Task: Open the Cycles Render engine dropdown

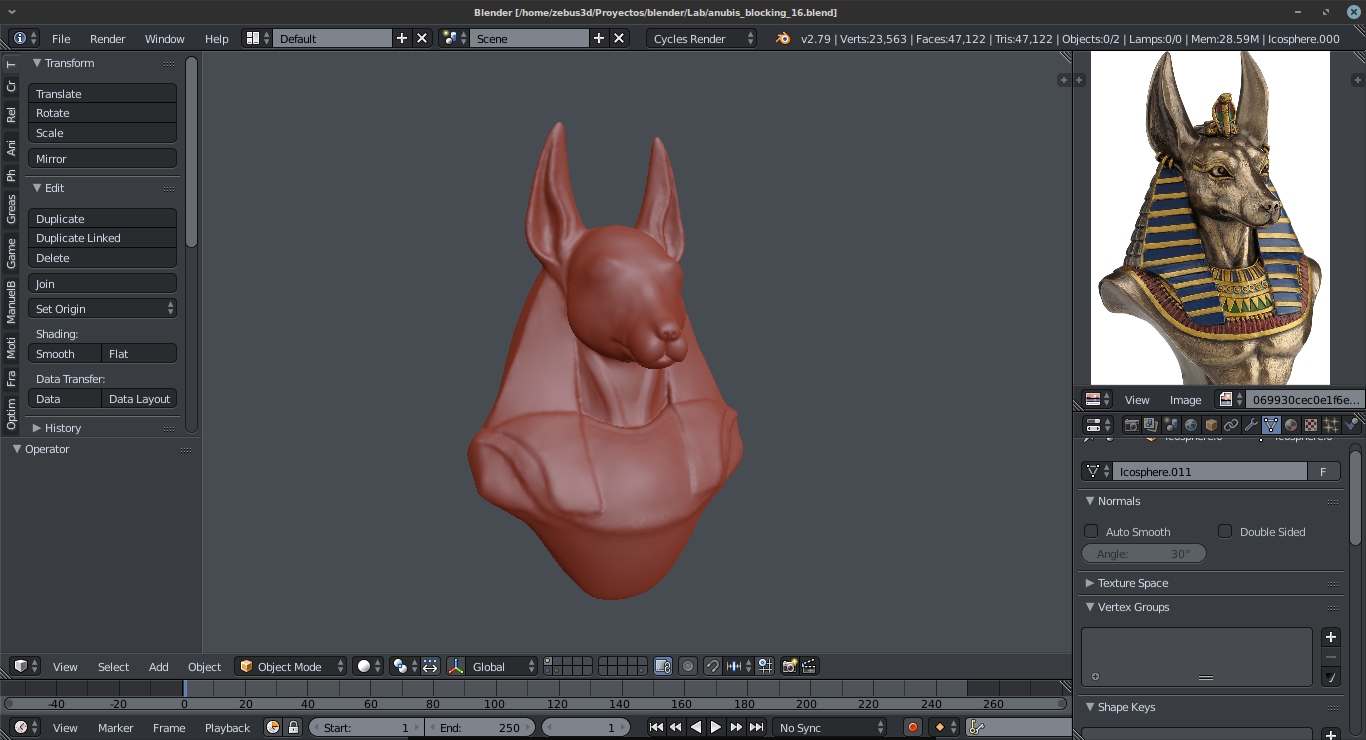Action: [x=702, y=39]
